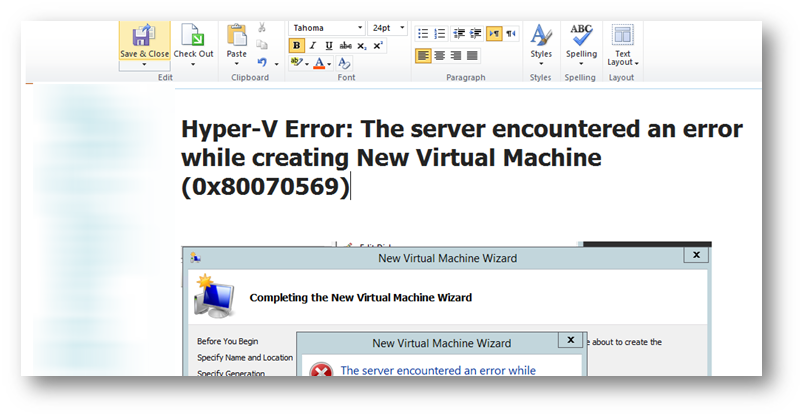Close the inner wizard error dialog
Viewport: 804px width, 418px height.
coord(571,340)
